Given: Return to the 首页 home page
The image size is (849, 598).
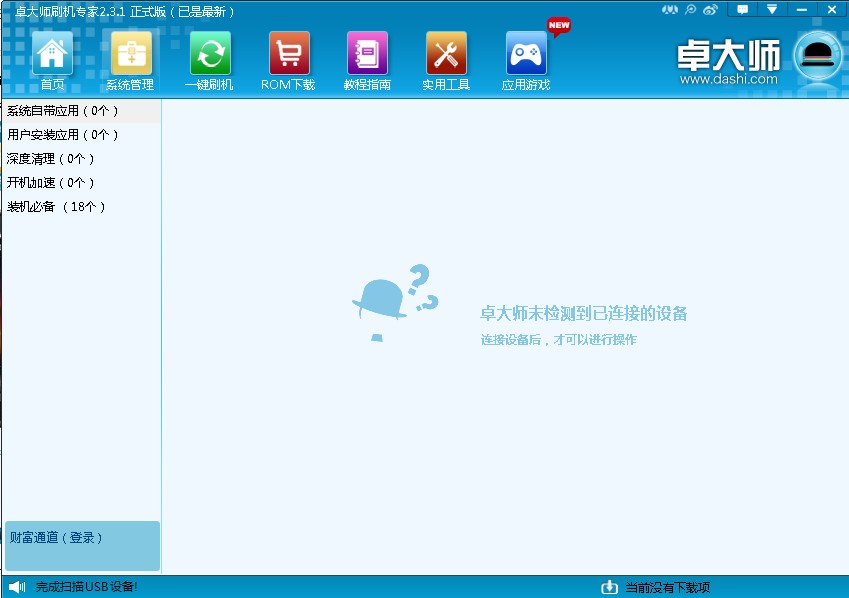Looking at the screenshot, I should click(x=52, y=57).
